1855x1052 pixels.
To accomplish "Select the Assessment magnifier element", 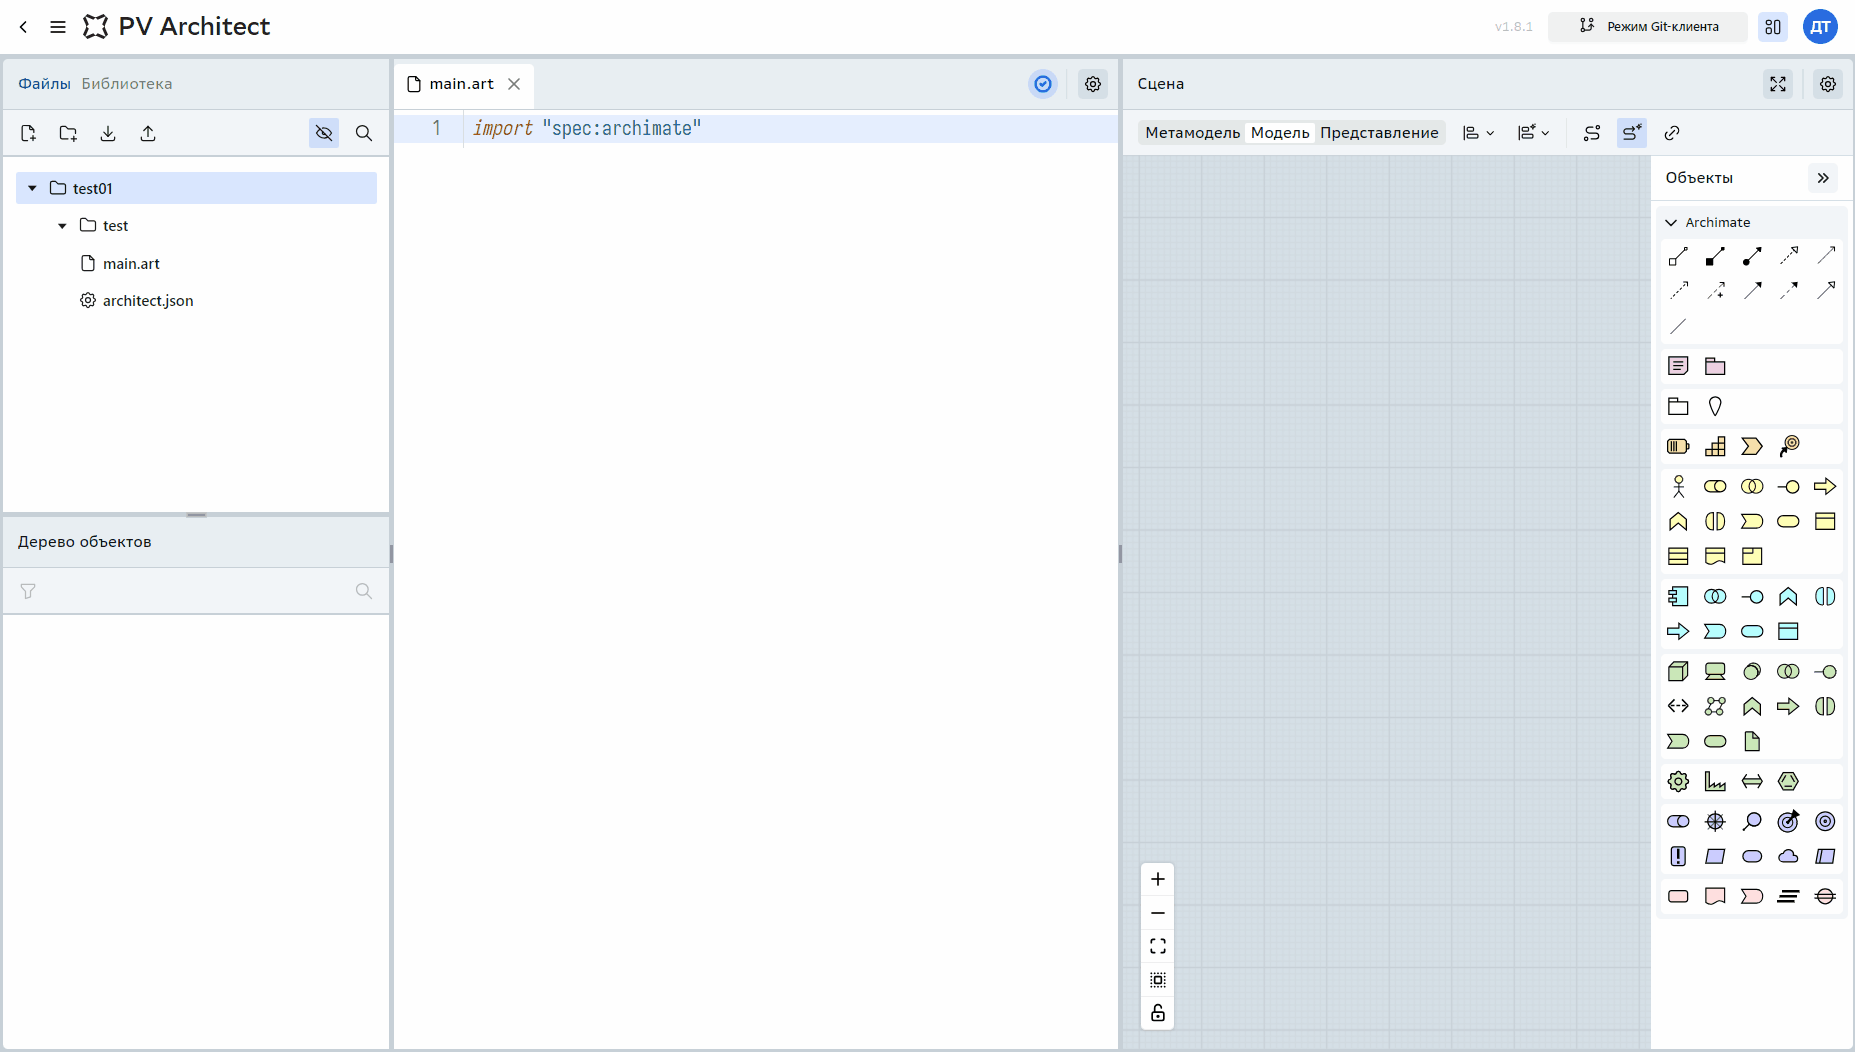I will coord(1752,821).
